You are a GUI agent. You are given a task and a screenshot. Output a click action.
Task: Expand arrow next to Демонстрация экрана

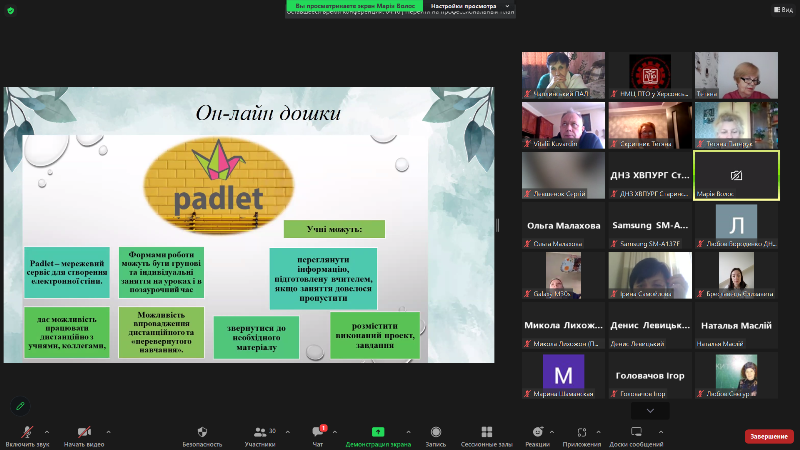[x=408, y=432]
